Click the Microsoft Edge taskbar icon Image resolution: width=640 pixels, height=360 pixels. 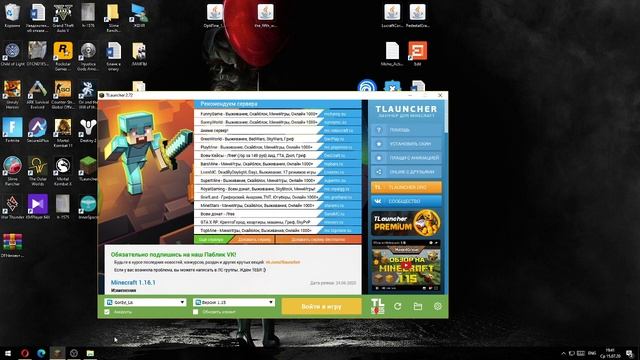click(x=41, y=353)
